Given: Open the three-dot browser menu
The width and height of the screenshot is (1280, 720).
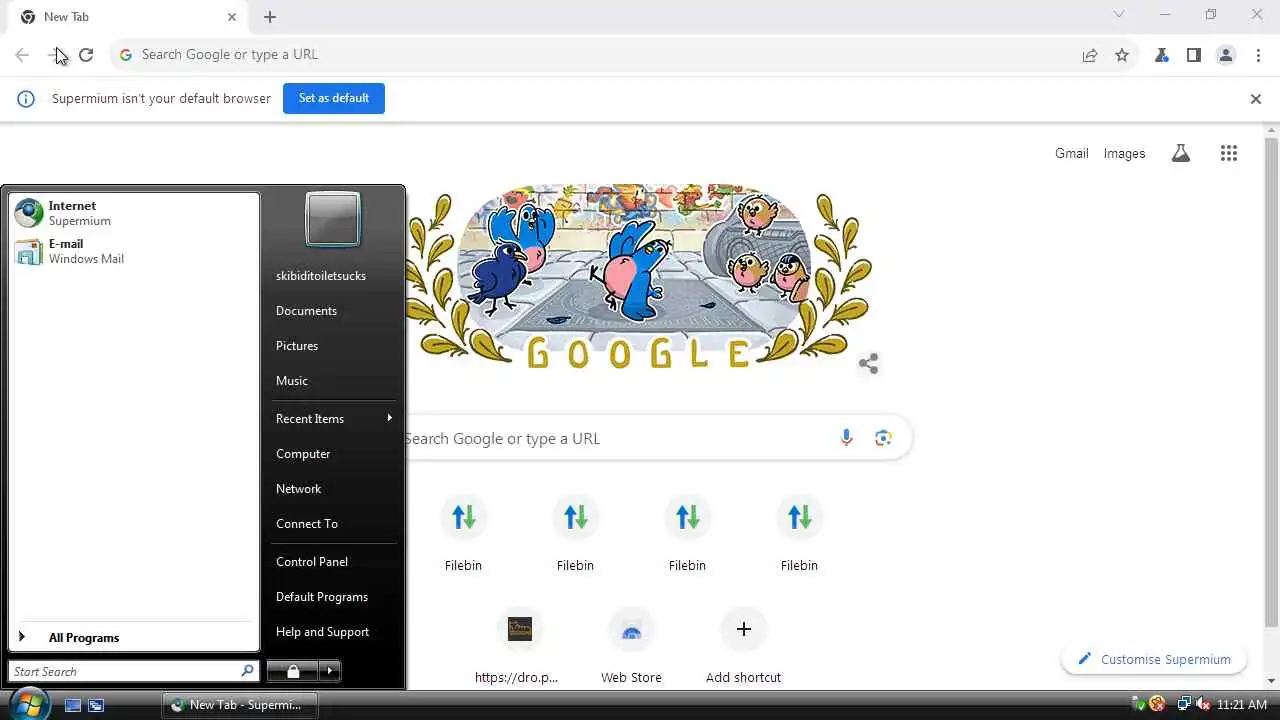Looking at the screenshot, I should tap(1258, 55).
